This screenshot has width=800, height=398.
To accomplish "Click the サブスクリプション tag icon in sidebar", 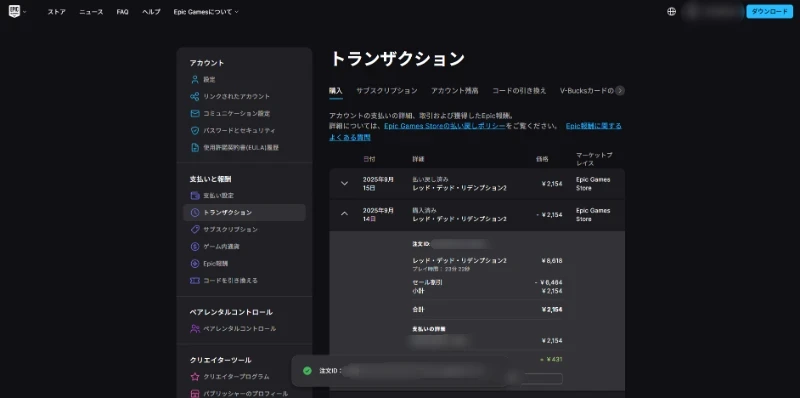I will point(194,230).
